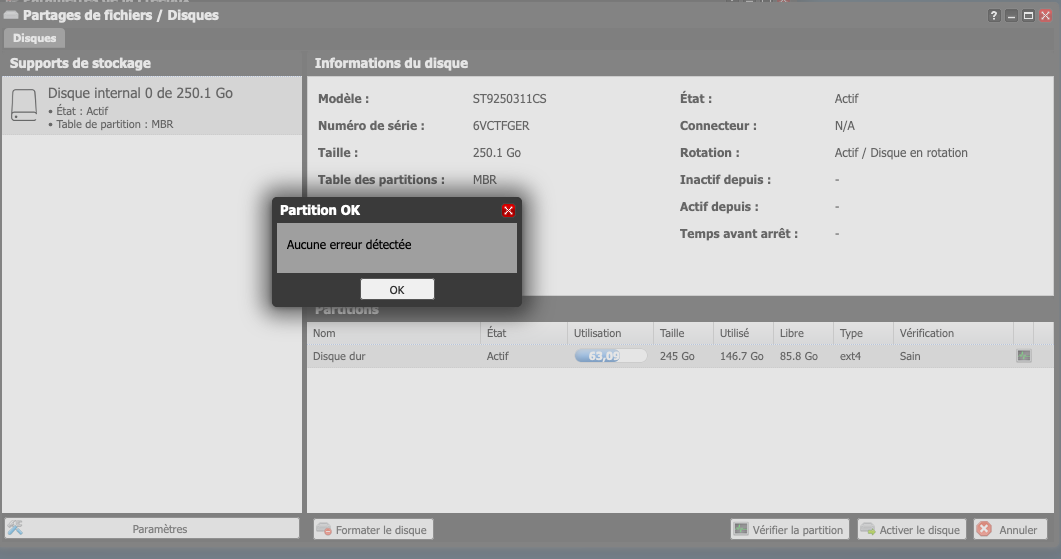This screenshot has height=559, width=1061.
Task: Click Annuler button
Action: (x=1010, y=529)
